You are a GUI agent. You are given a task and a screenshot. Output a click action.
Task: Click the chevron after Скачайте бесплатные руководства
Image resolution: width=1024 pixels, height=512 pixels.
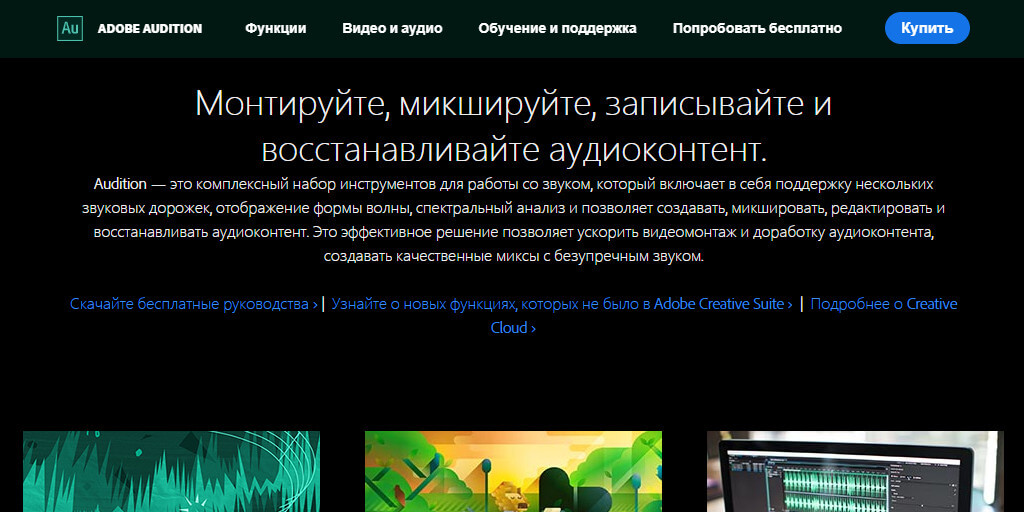(x=315, y=304)
